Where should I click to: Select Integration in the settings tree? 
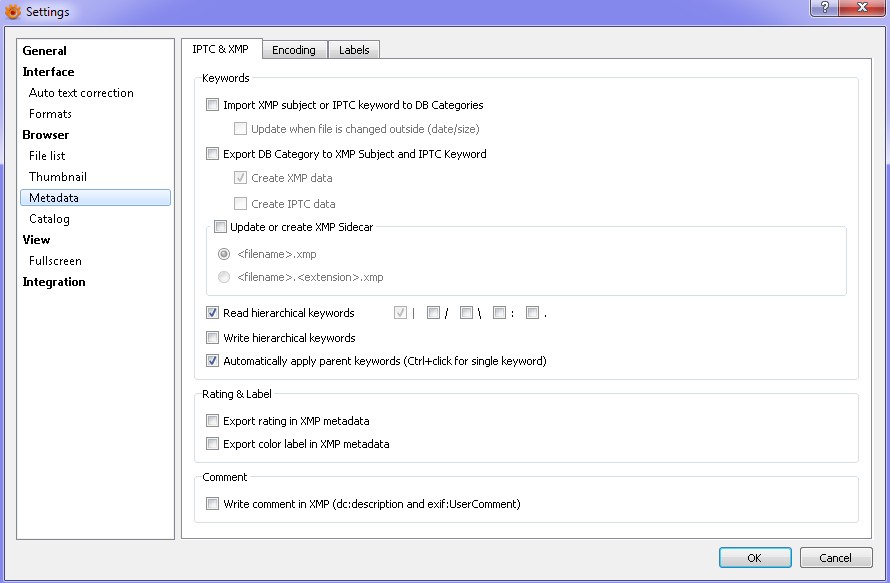click(x=54, y=282)
